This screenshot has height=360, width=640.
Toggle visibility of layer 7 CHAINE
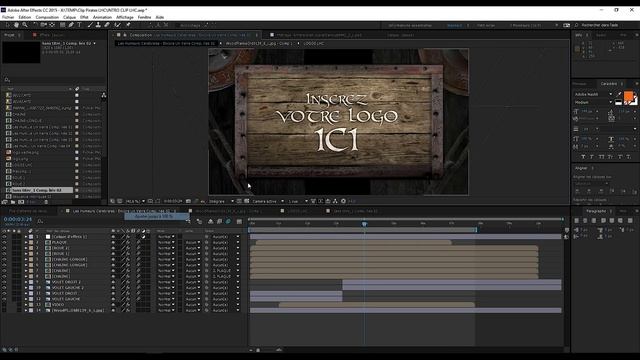4,271
